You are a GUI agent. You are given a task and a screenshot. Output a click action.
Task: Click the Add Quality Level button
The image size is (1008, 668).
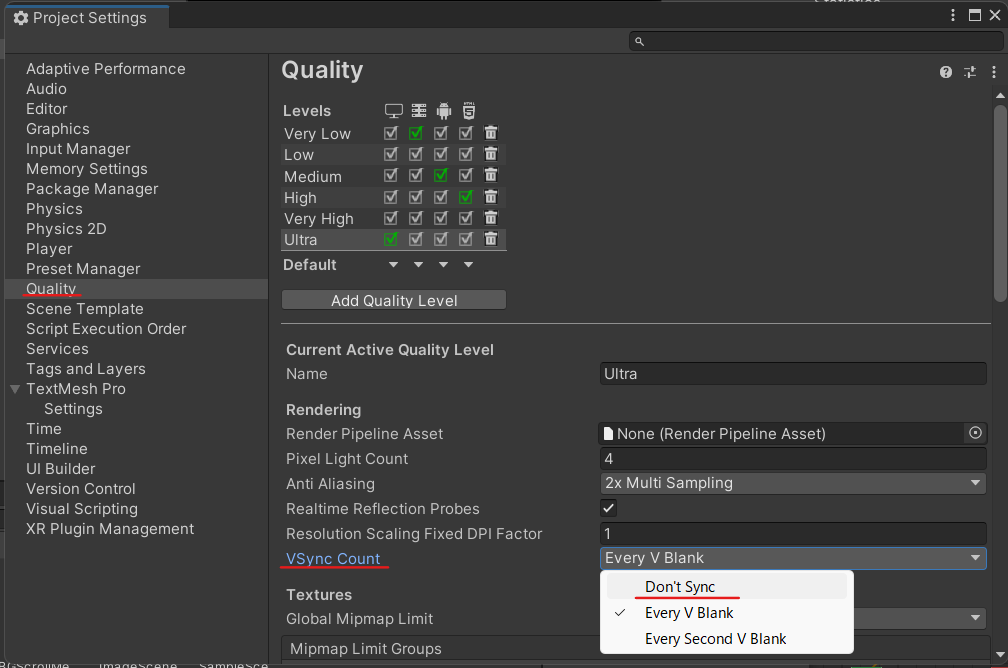(x=394, y=300)
